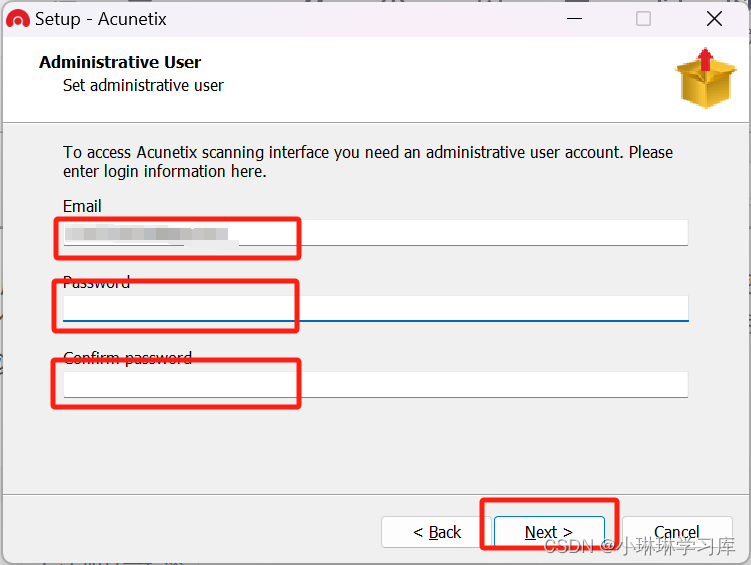Click the Email label
The image size is (751, 565).
pos(82,206)
